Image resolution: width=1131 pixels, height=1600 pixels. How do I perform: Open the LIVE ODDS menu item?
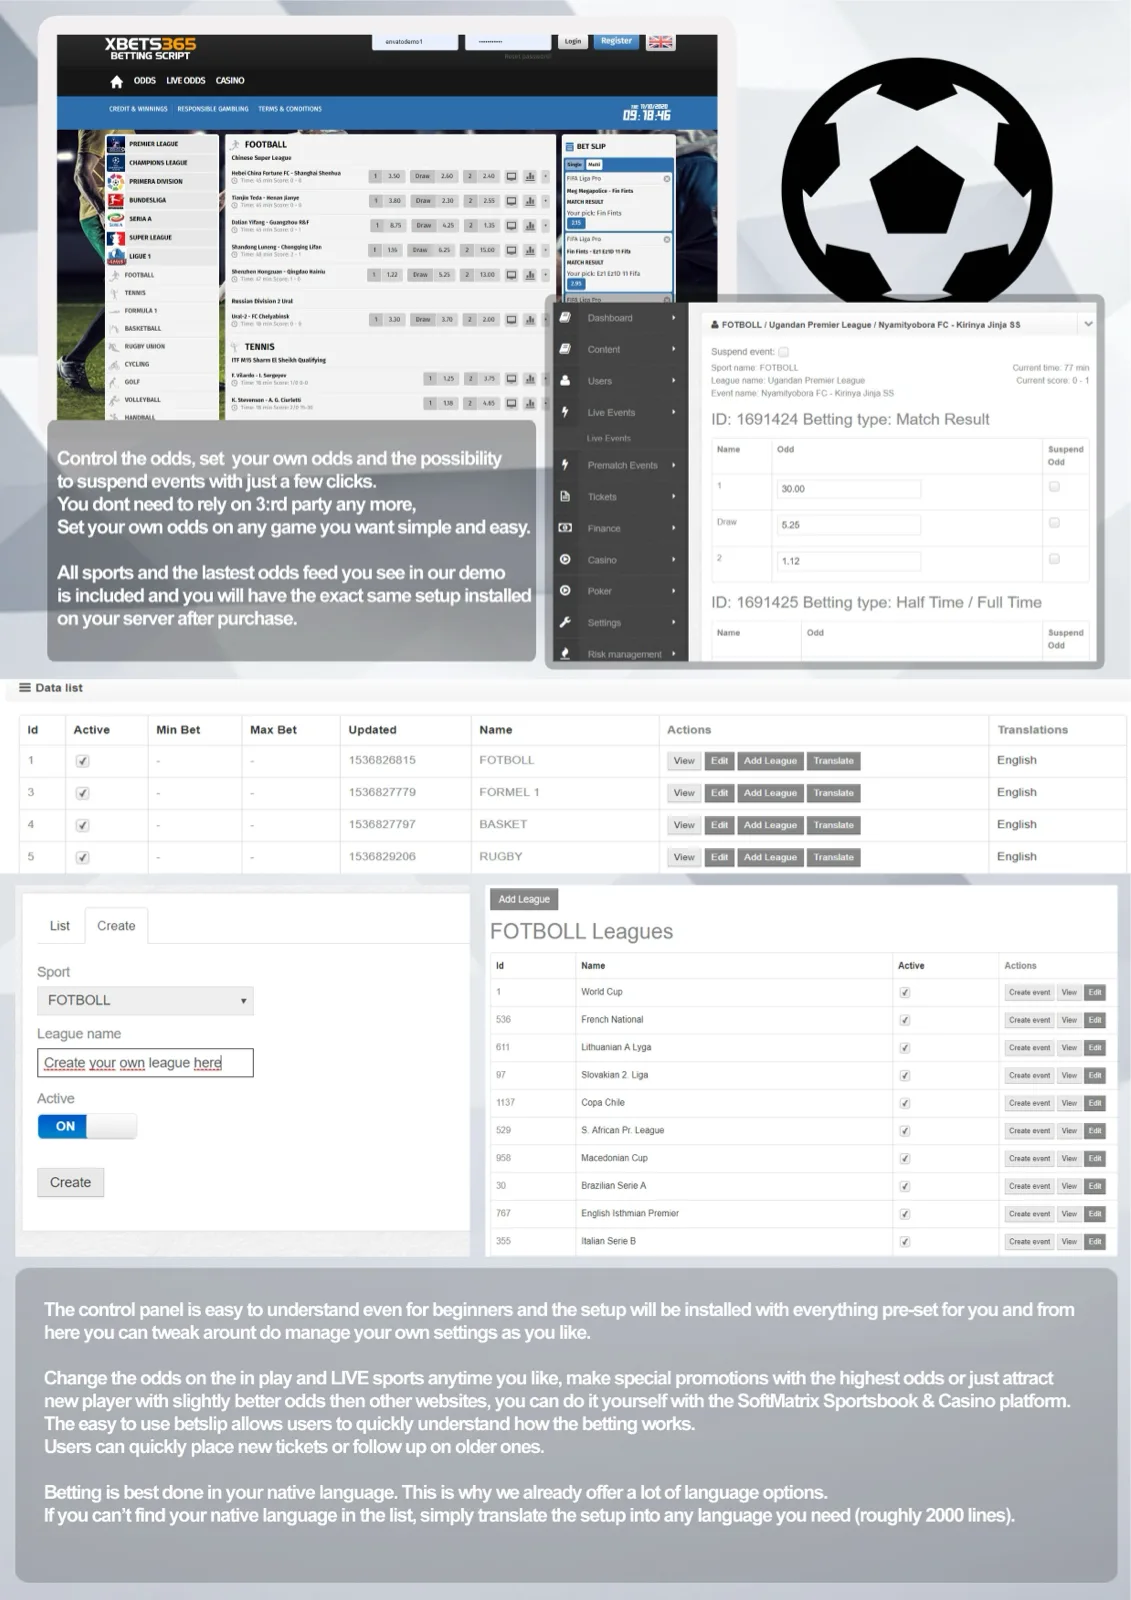186,81
